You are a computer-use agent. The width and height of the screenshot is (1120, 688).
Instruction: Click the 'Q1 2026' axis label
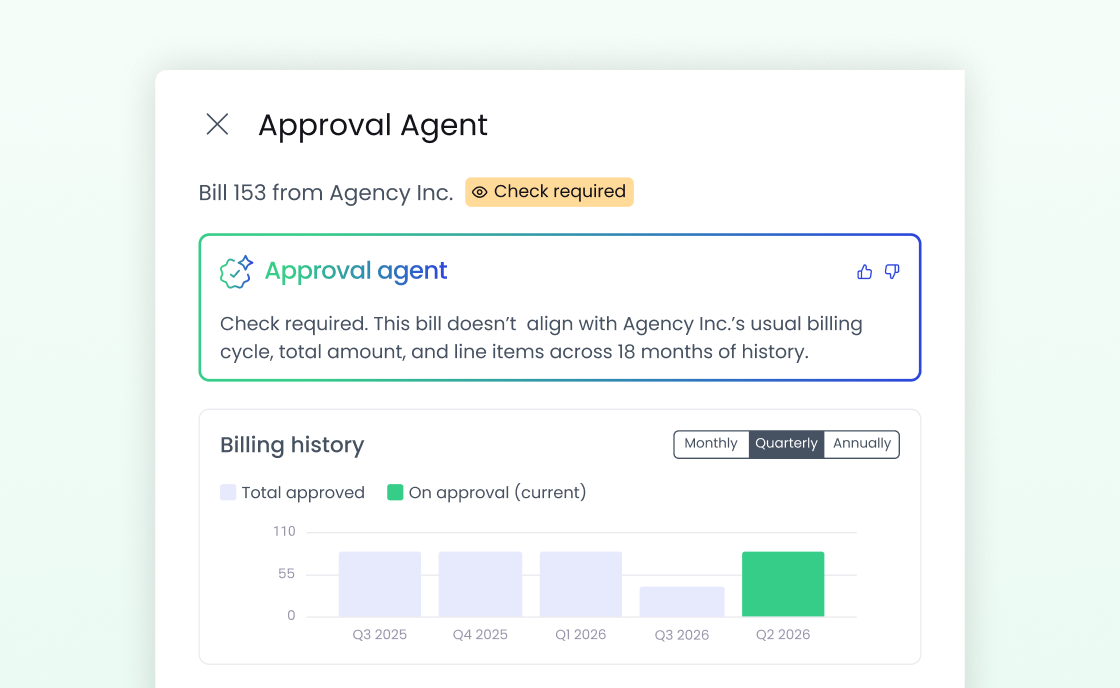581,634
